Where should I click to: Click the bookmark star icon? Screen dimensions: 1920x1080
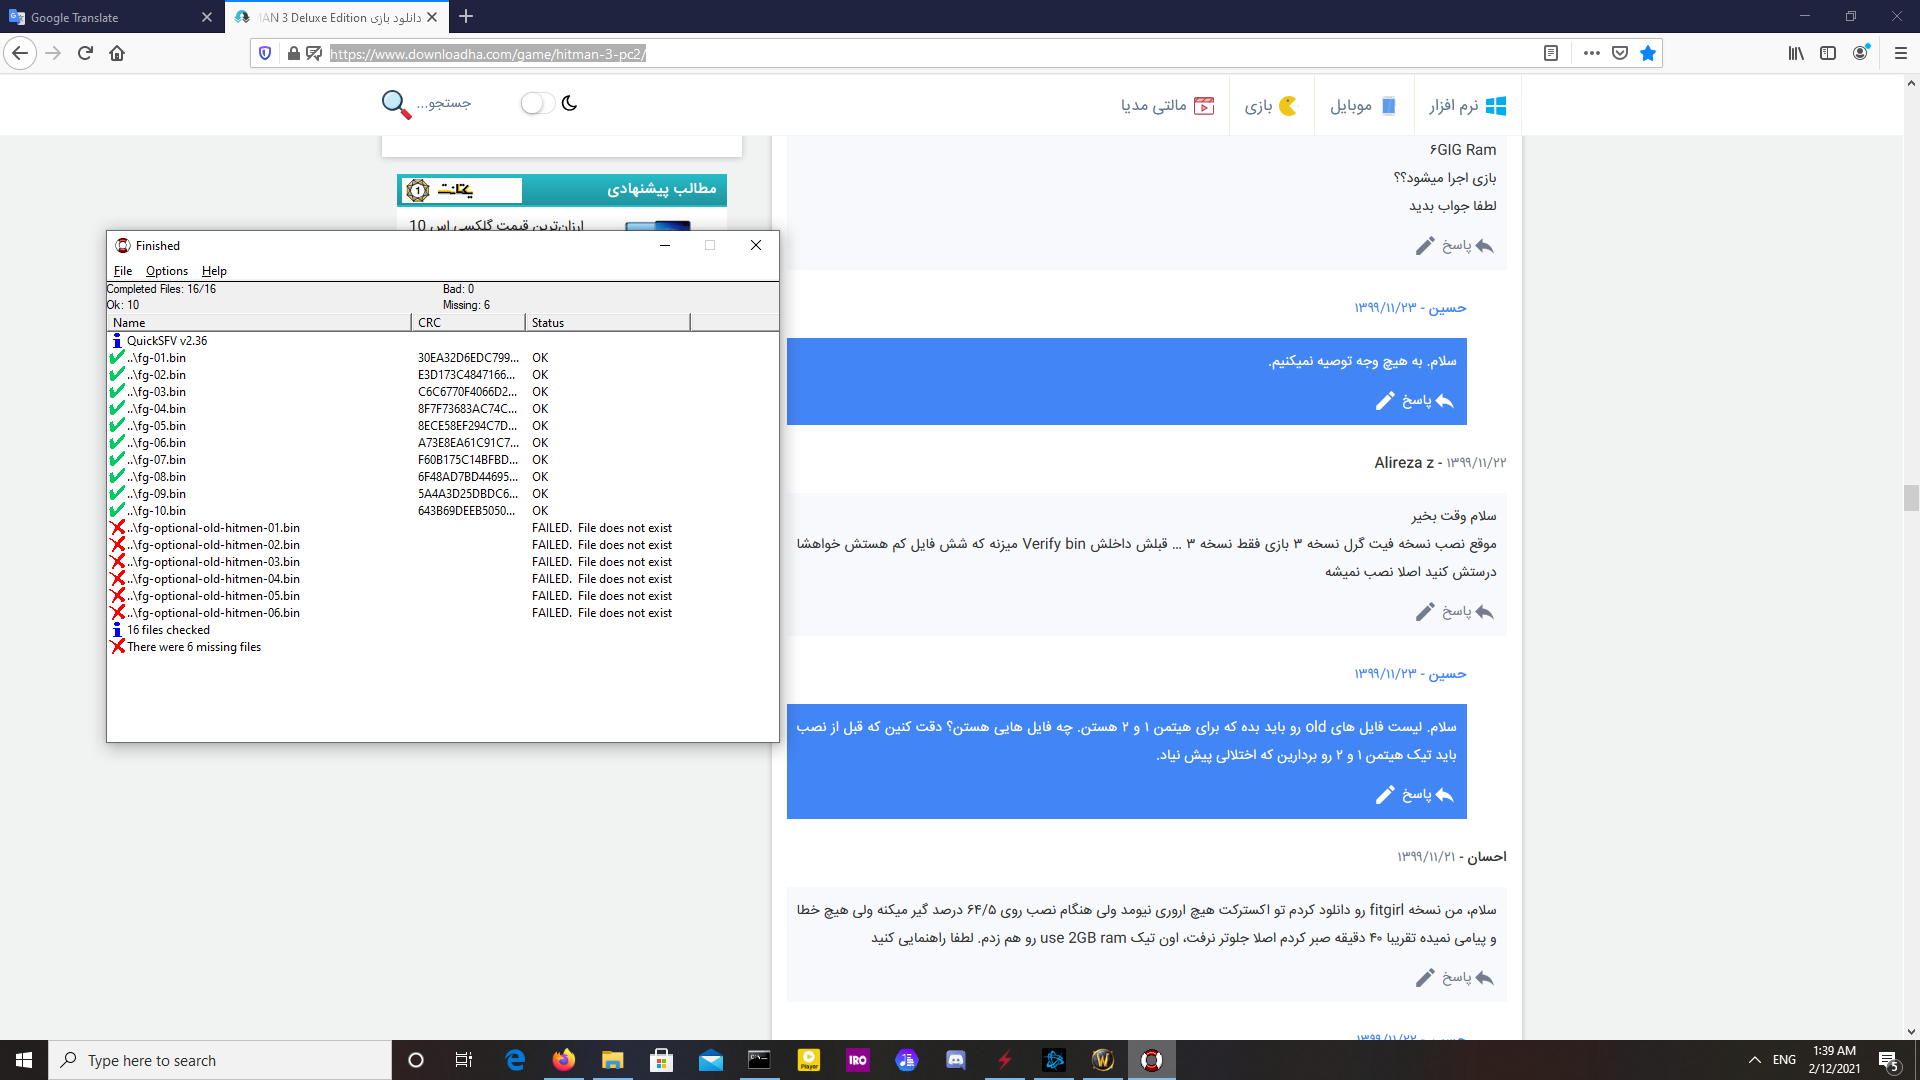(1648, 53)
